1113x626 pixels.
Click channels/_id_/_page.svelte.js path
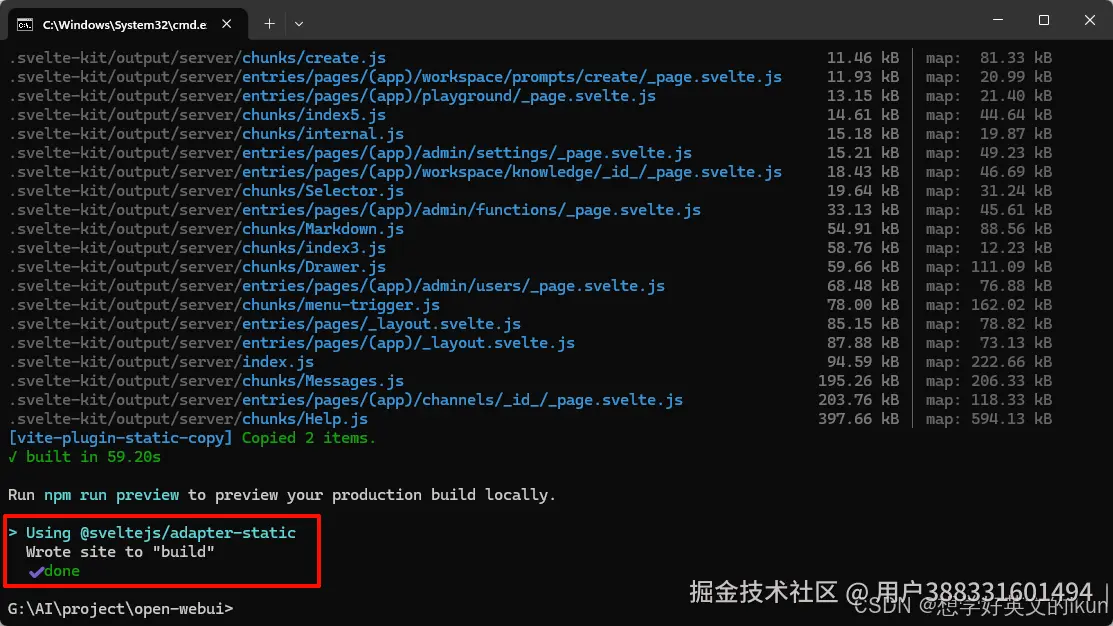click(x=462, y=400)
